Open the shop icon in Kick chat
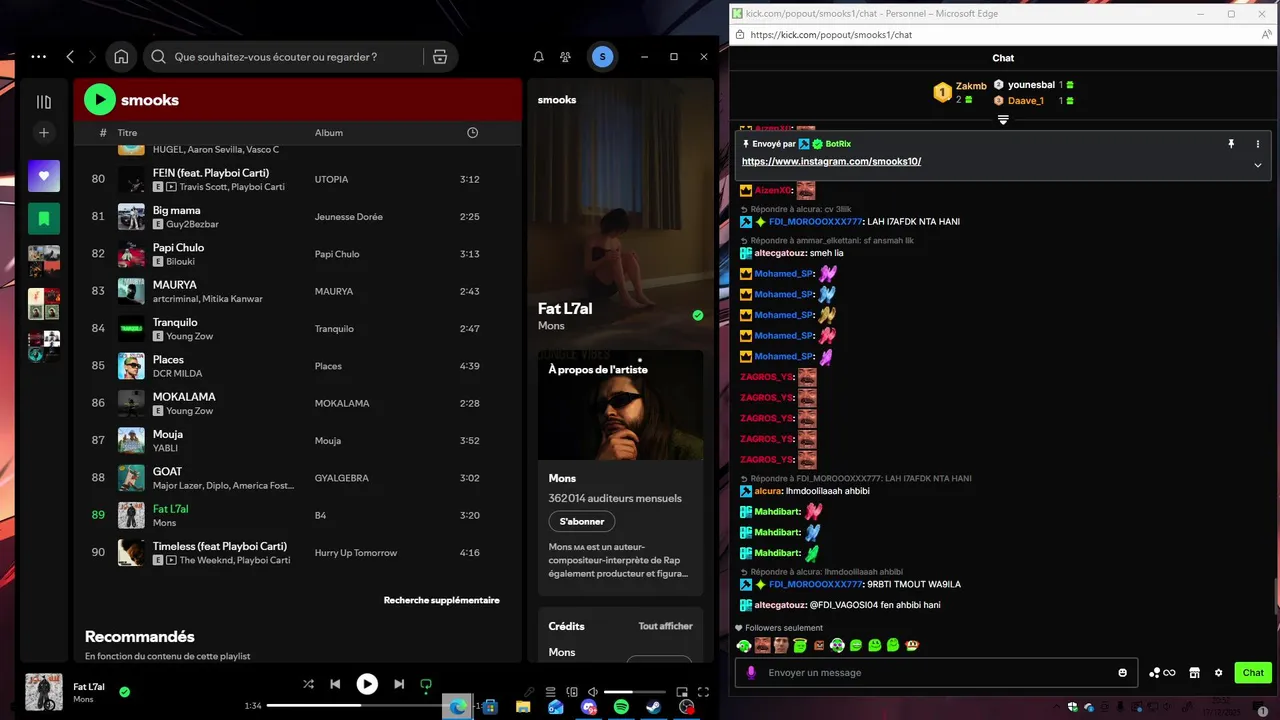1280x720 pixels. tap(1194, 673)
